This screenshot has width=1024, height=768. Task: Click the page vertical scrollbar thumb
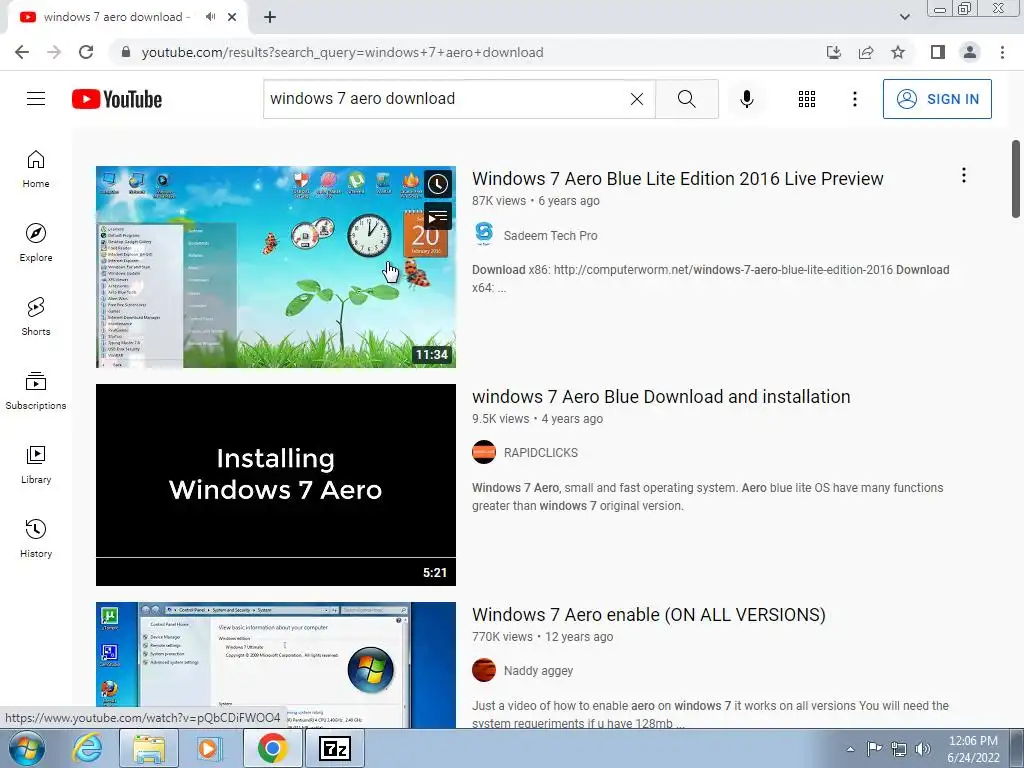(x=1016, y=179)
